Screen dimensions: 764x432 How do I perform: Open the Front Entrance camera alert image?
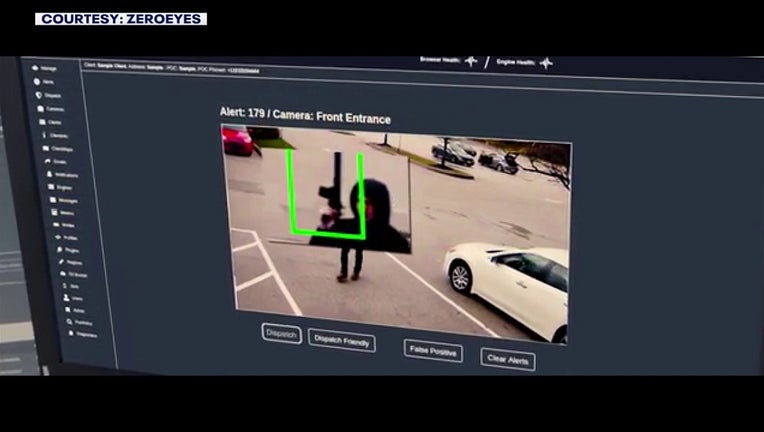397,233
